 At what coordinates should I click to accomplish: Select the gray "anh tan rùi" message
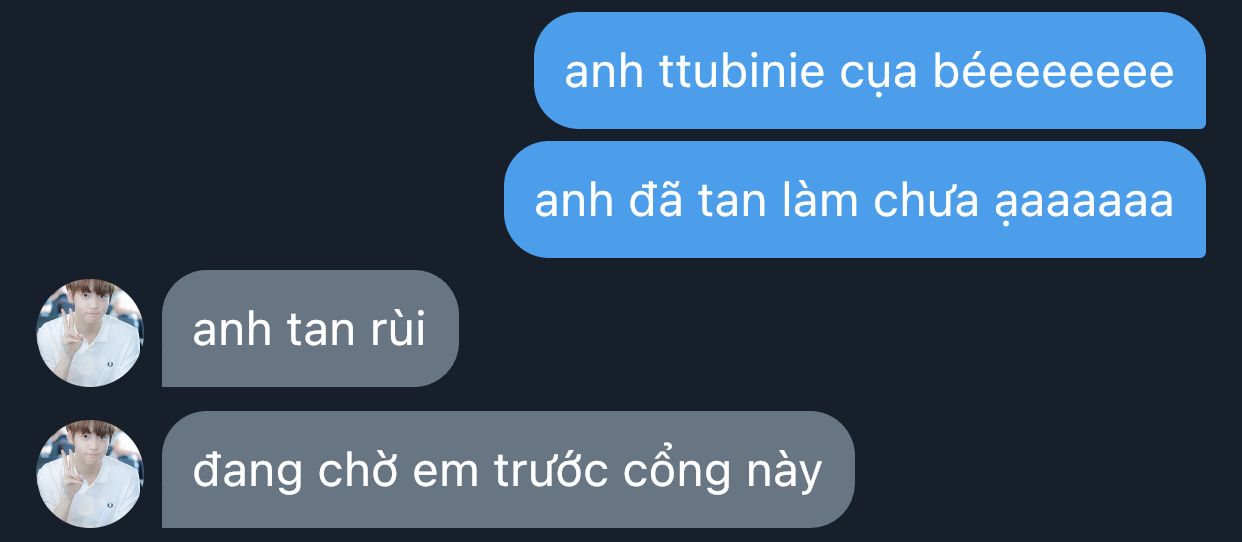(310, 329)
